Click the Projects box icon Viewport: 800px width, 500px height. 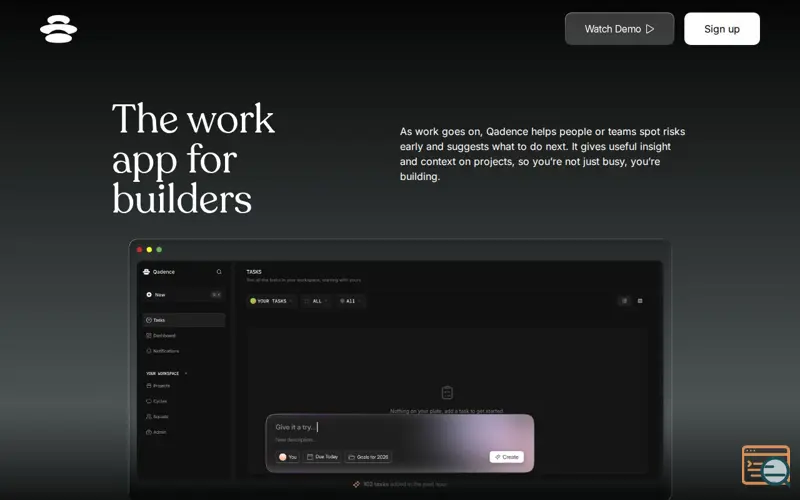149,386
